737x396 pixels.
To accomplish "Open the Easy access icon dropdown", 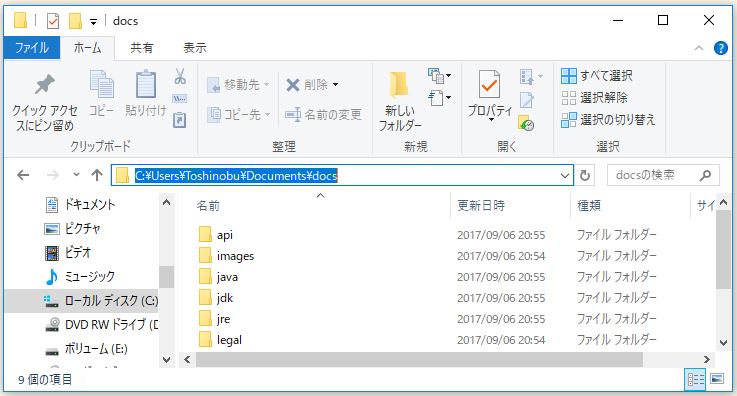I will [x=439, y=98].
